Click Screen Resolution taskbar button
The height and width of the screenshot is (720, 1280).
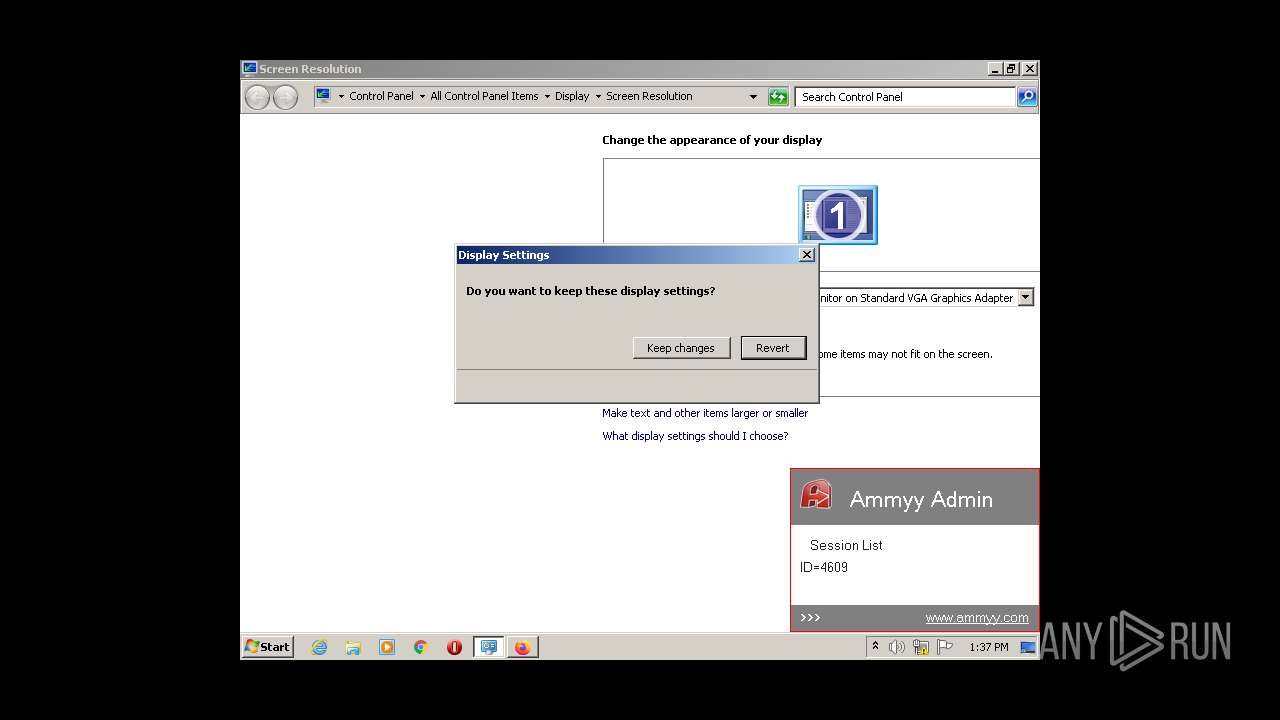pyautogui.click(x=488, y=647)
